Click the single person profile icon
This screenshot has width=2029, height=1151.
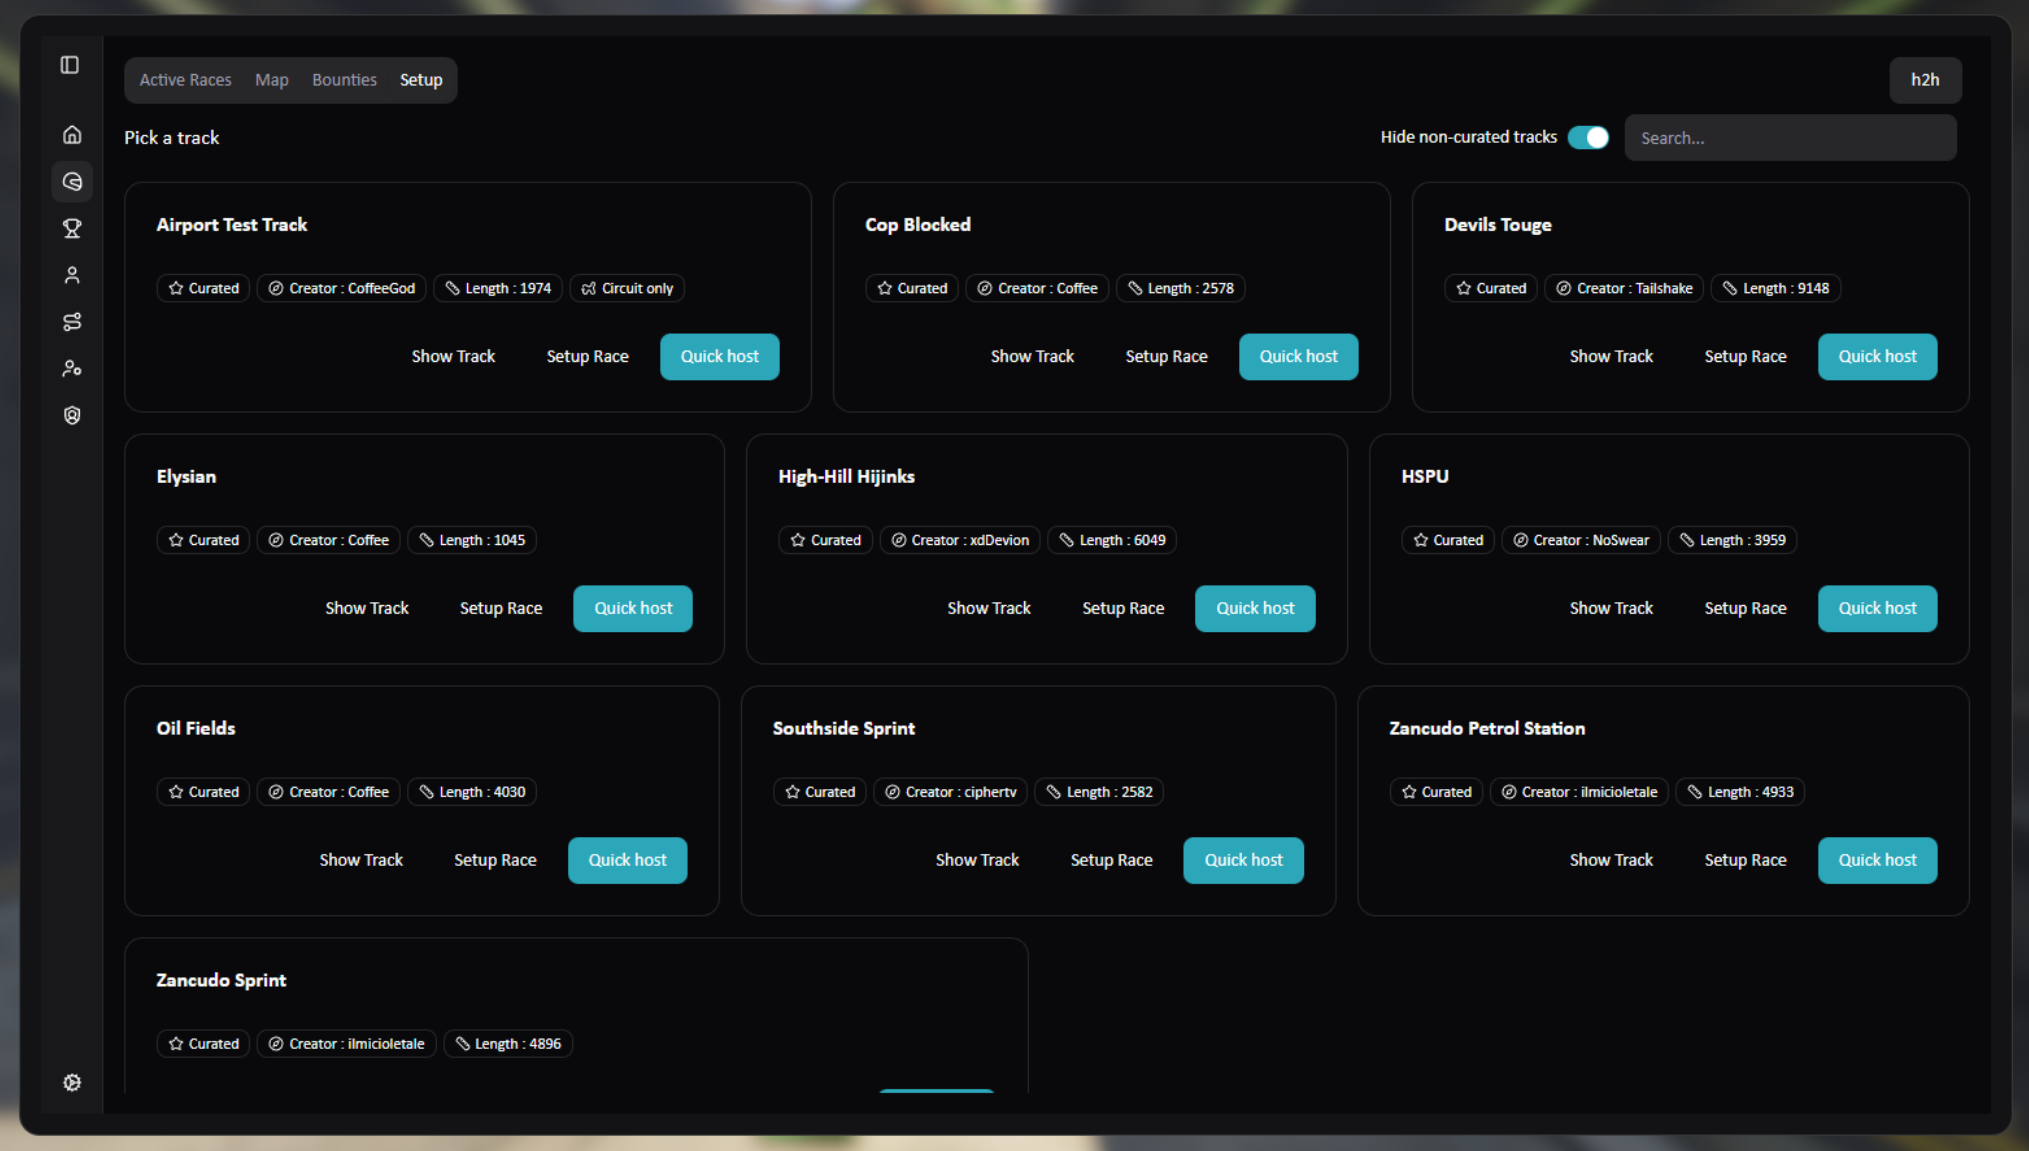[72, 275]
